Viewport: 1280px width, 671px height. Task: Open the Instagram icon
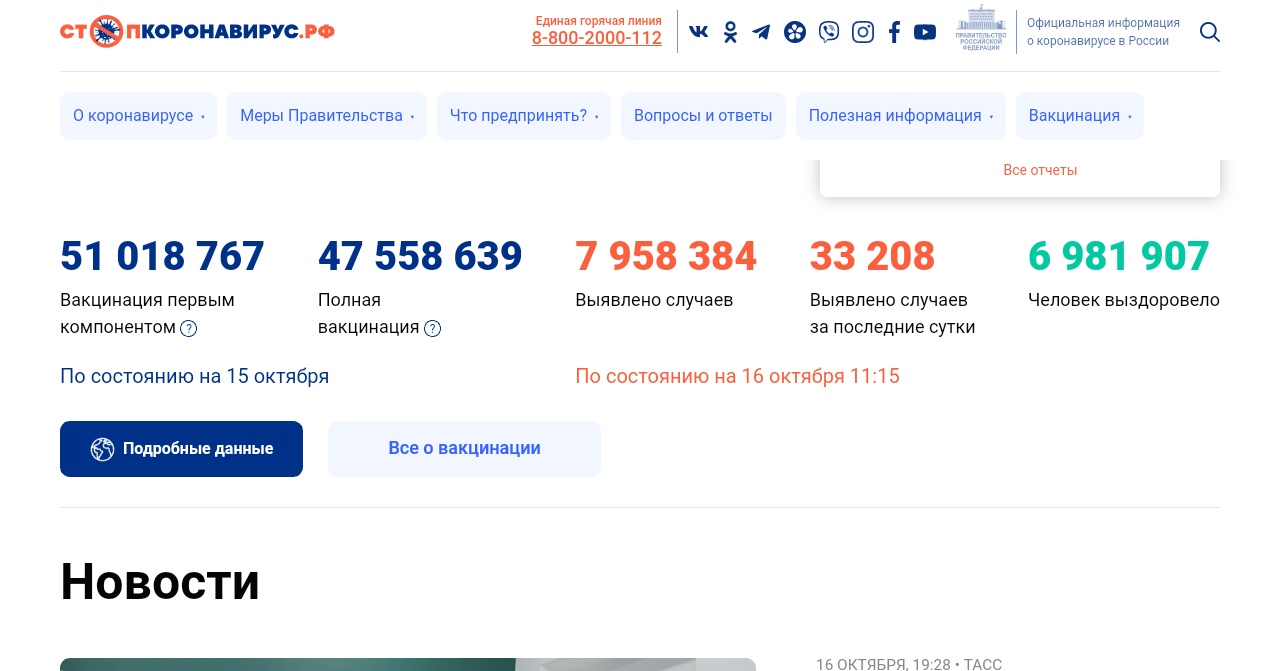coord(862,32)
